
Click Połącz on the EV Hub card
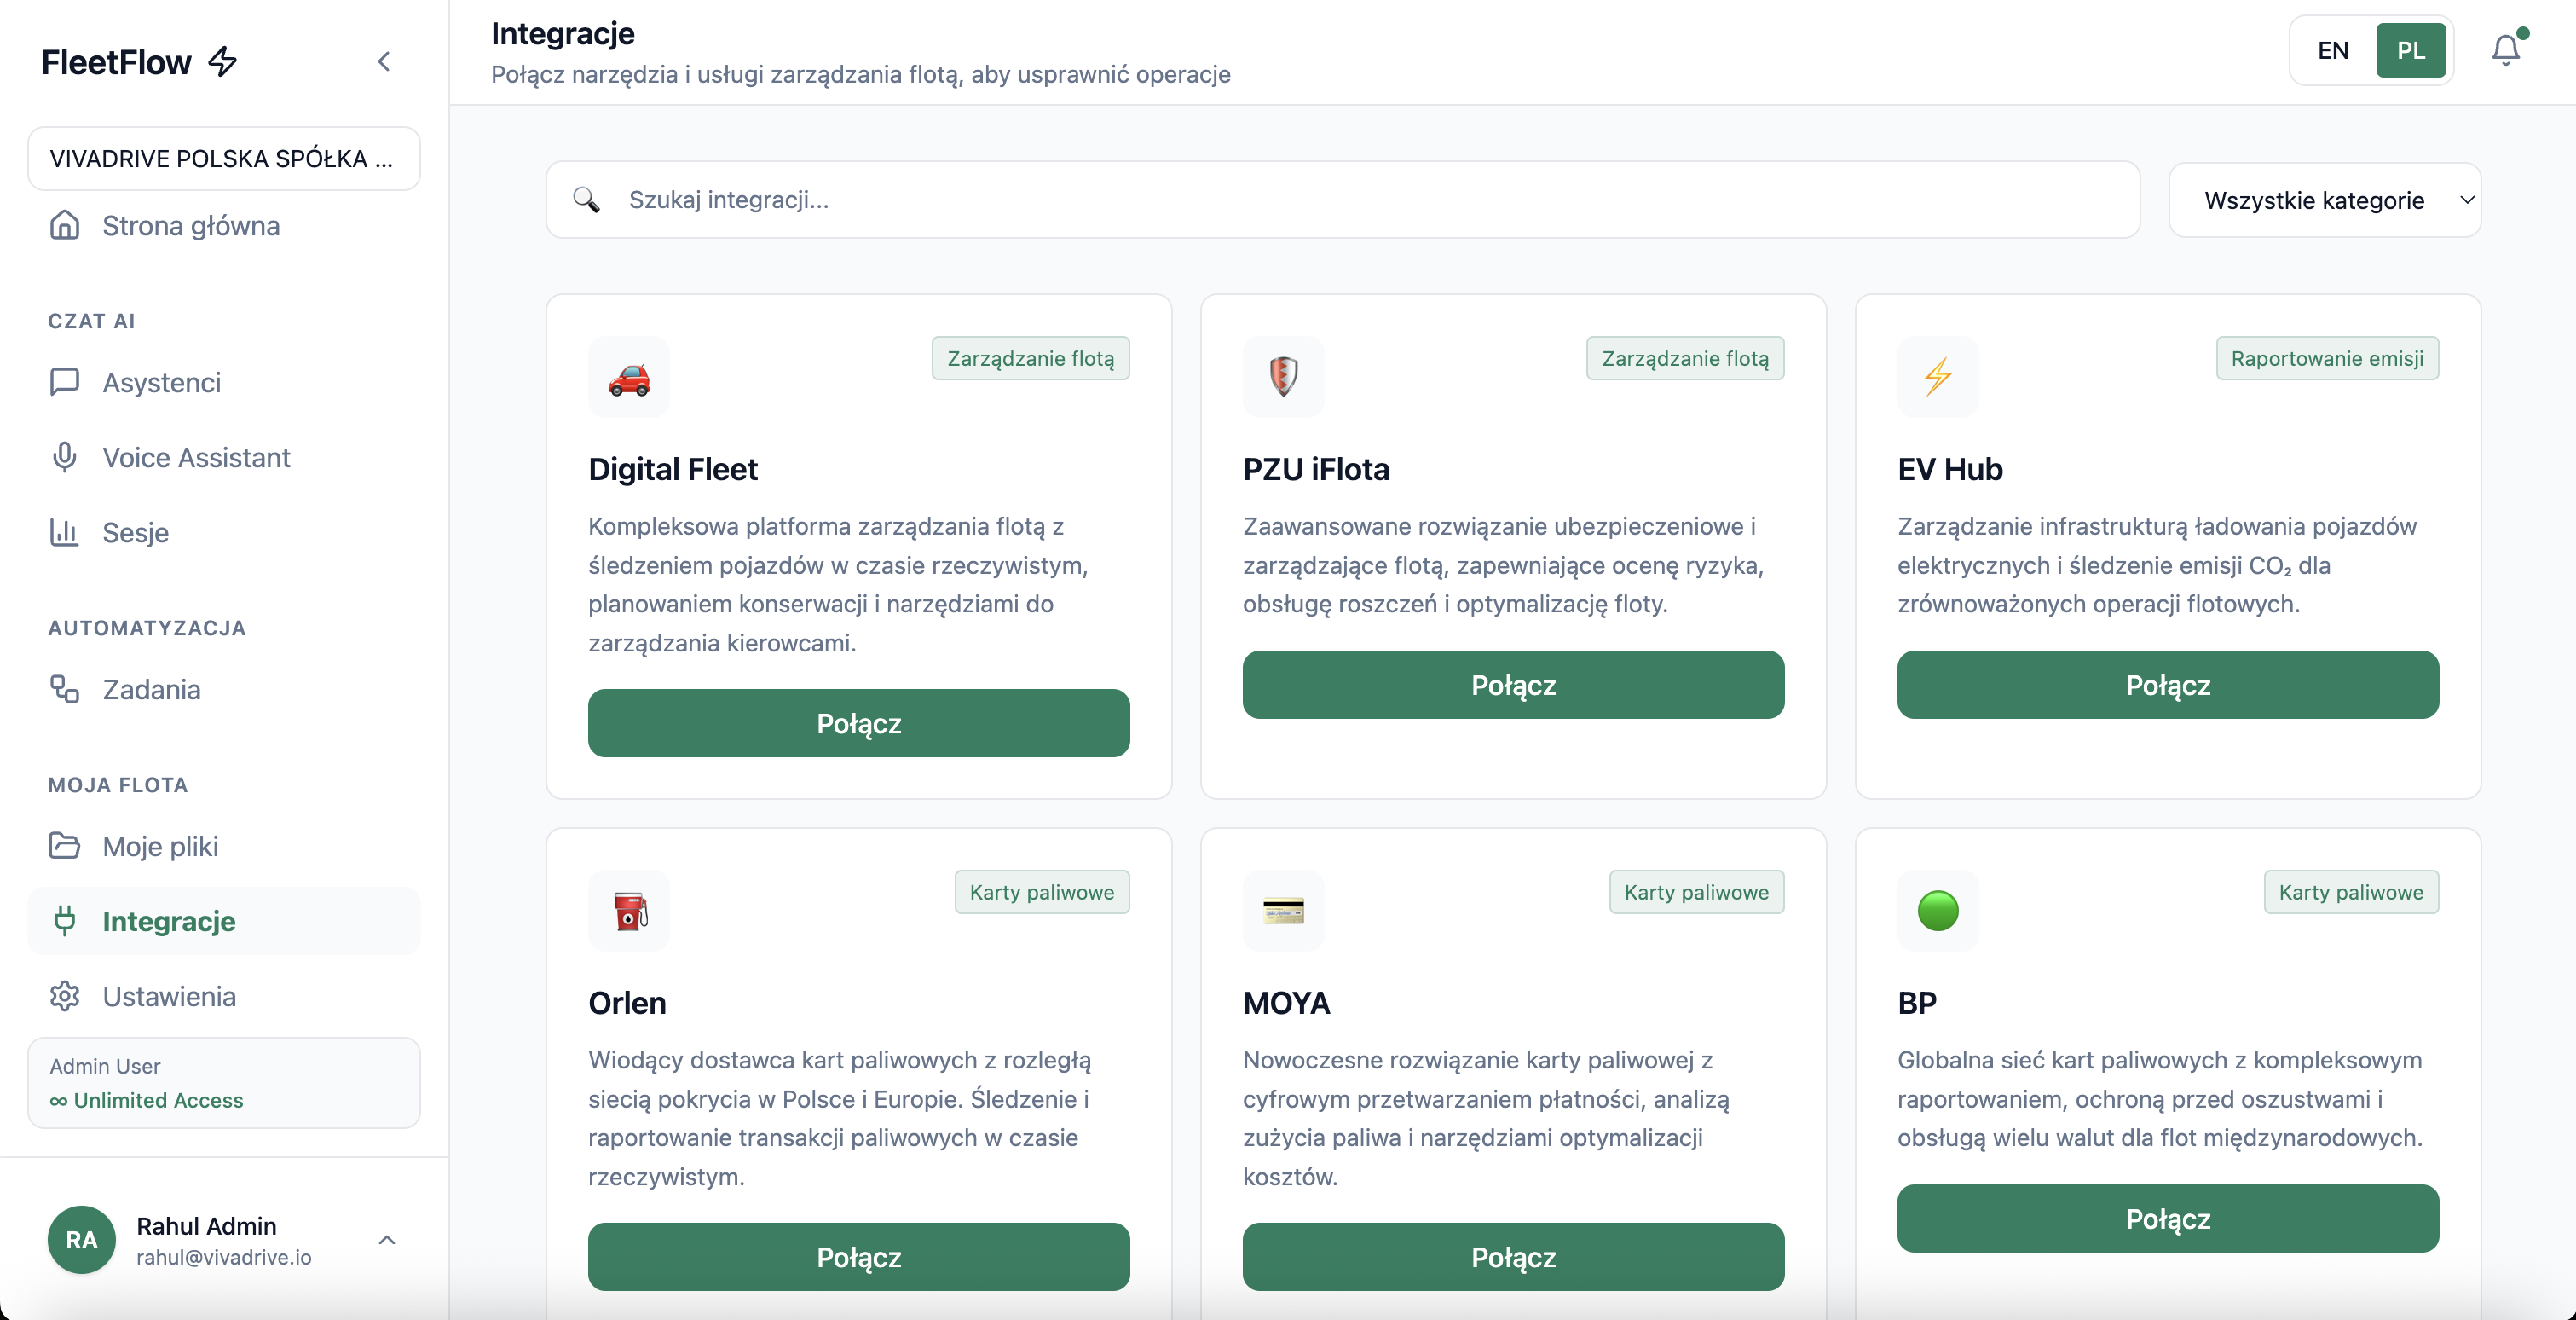coord(2167,685)
